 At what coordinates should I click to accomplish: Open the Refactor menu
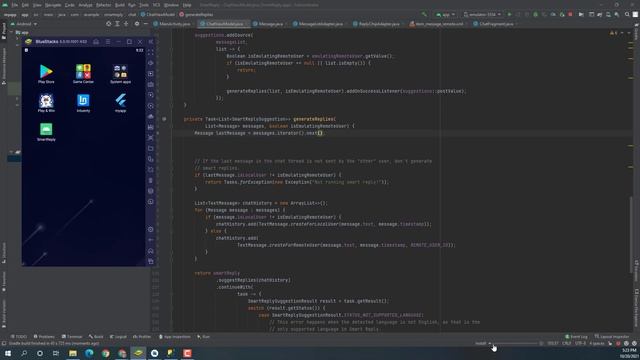point(103,5)
